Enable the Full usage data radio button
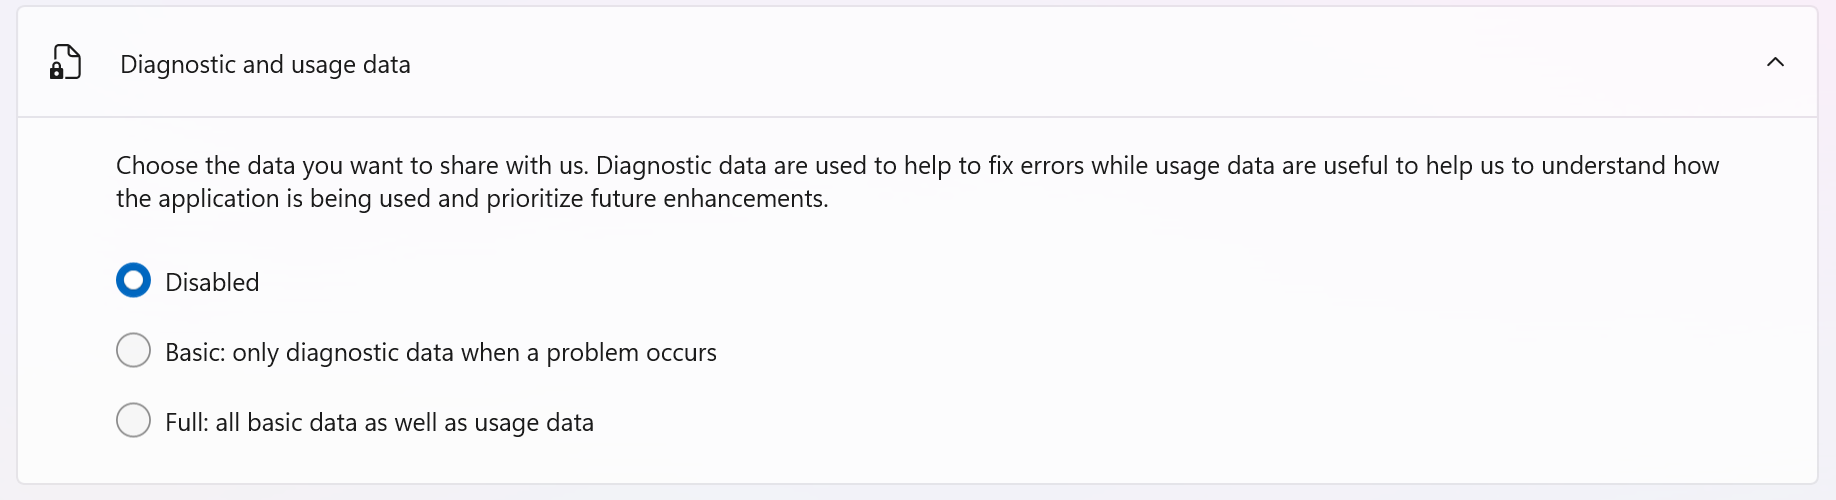Image resolution: width=1836 pixels, height=500 pixels. coord(134,421)
